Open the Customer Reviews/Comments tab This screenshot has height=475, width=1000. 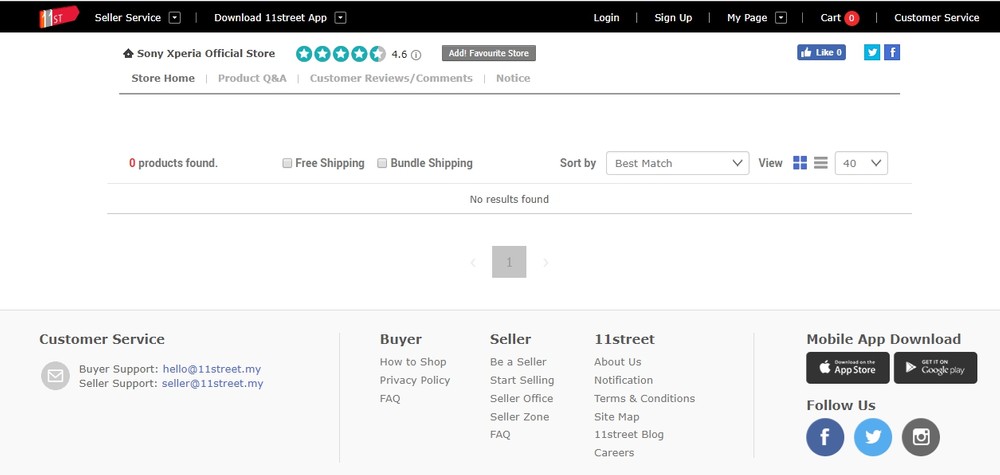click(391, 78)
